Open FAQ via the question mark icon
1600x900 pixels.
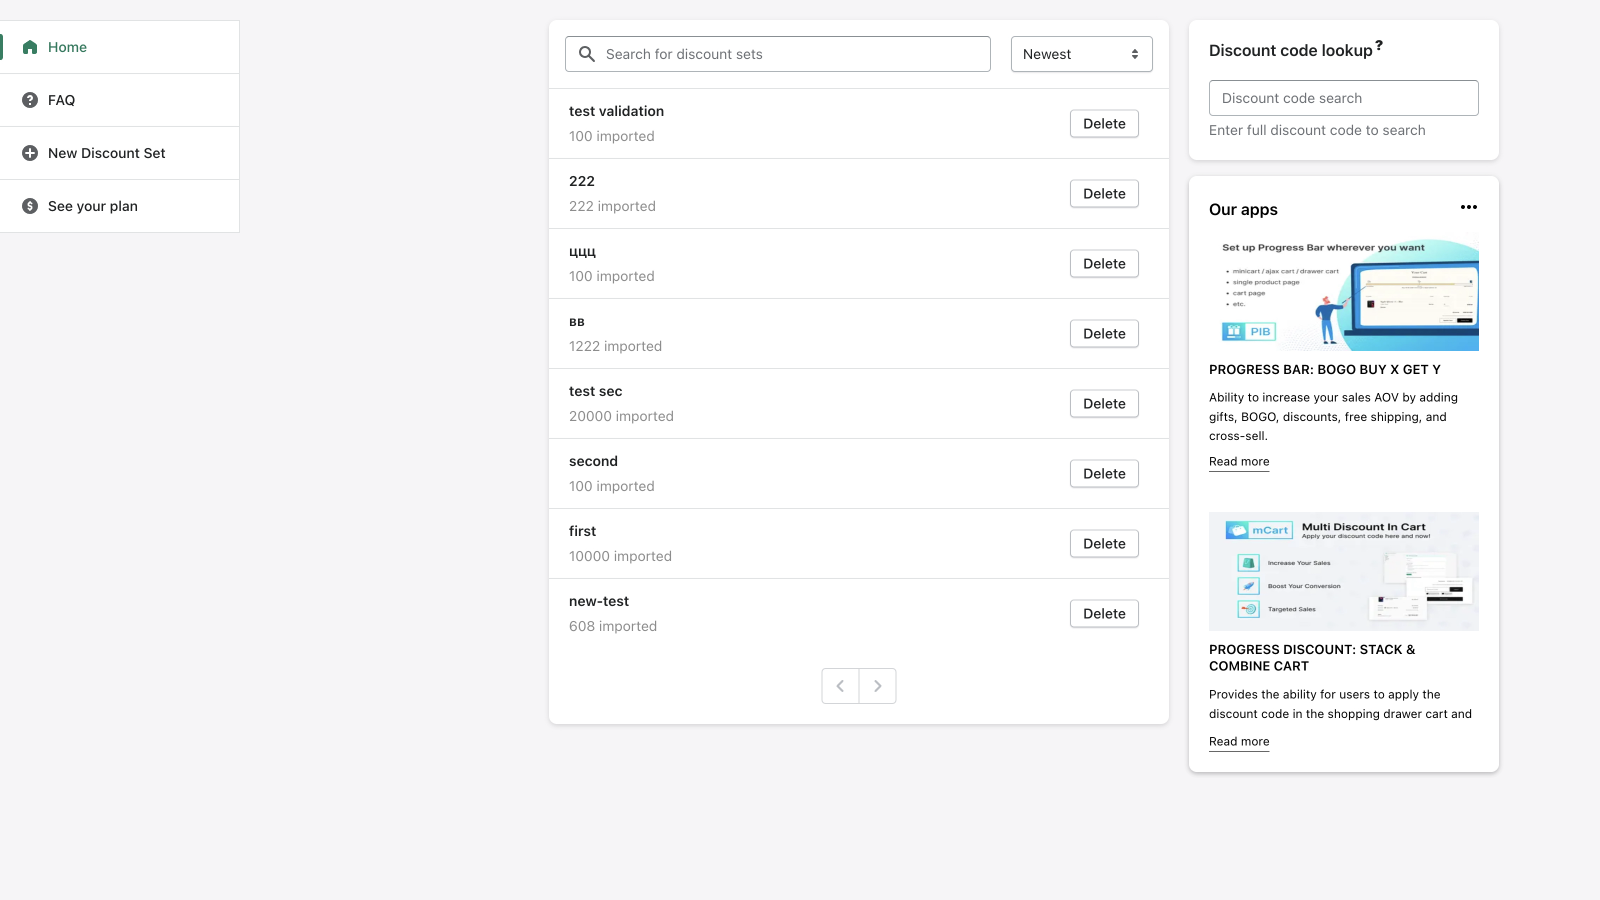point(29,99)
